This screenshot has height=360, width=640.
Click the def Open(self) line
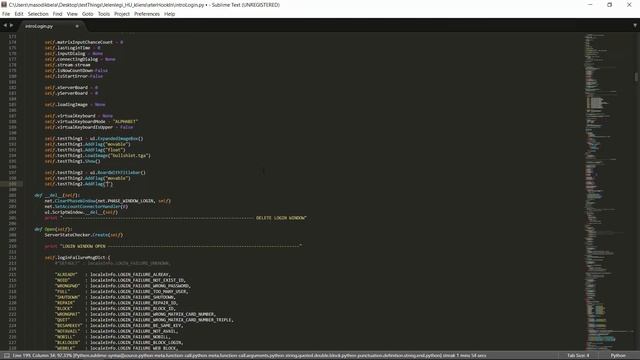[x=53, y=229]
